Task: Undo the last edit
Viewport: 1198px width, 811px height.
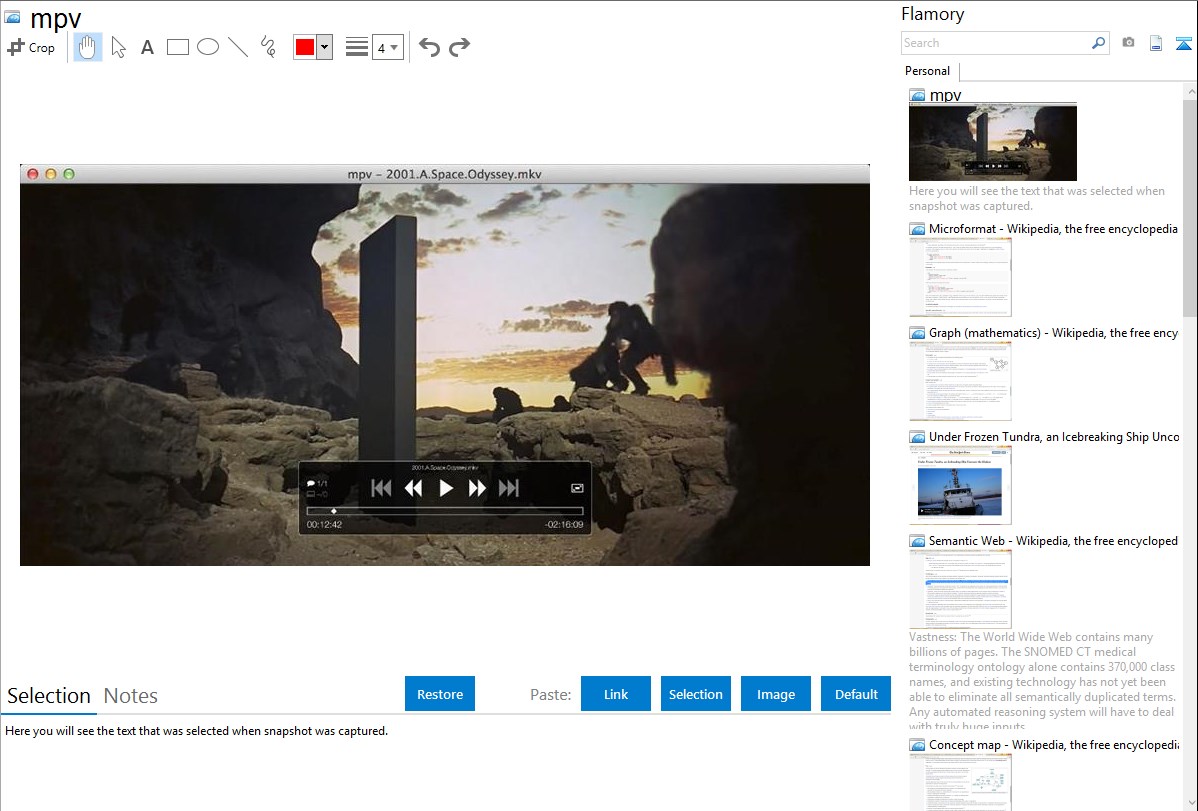Action: (429, 47)
